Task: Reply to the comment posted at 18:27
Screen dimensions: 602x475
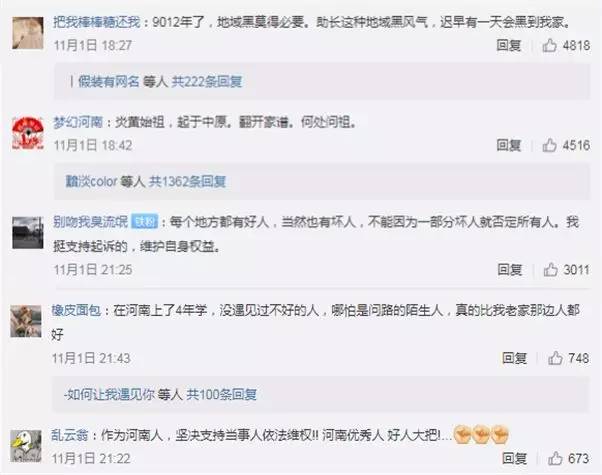Action: [x=508, y=45]
